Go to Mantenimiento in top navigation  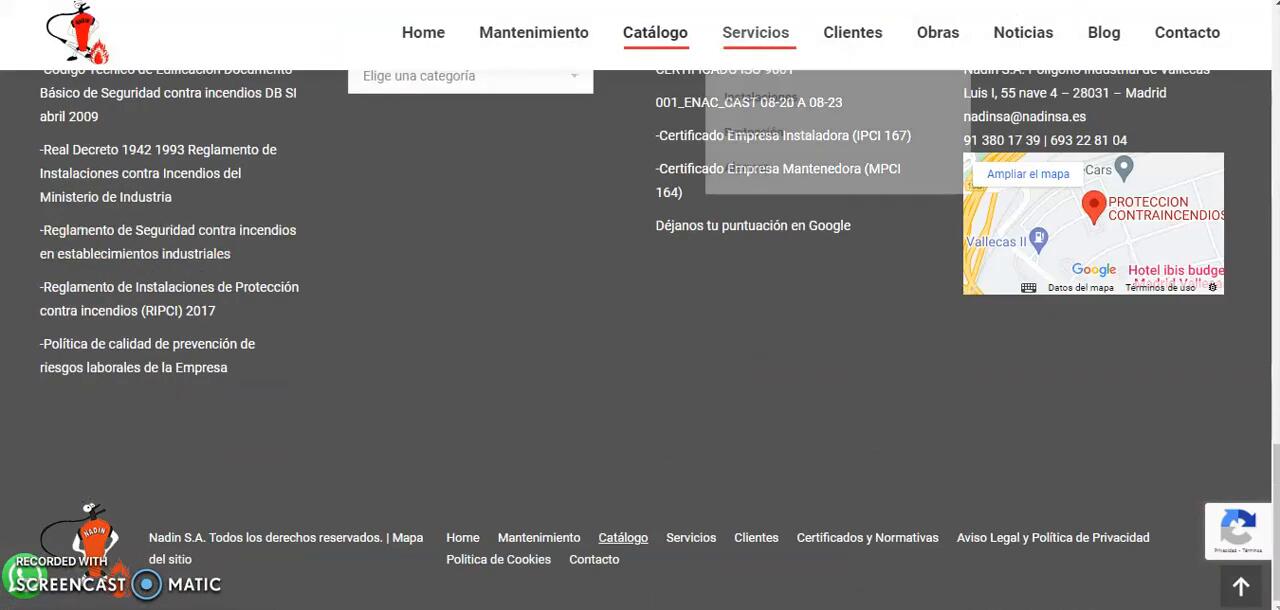[533, 33]
